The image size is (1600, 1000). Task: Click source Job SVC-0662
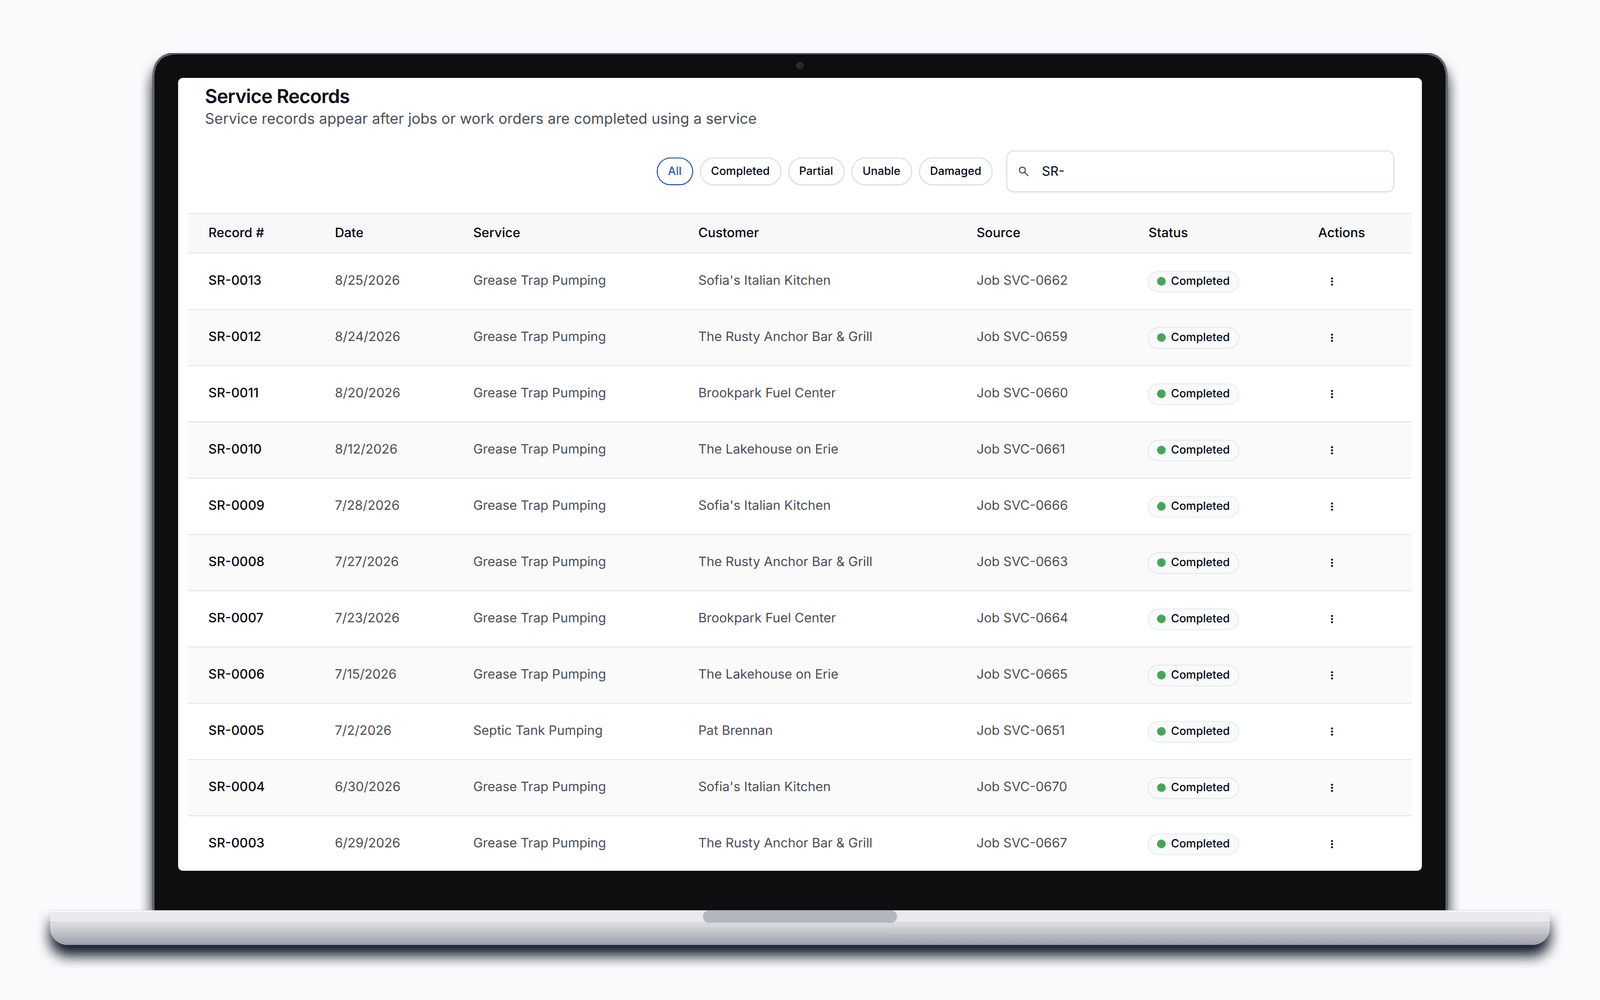[x=1022, y=281]
